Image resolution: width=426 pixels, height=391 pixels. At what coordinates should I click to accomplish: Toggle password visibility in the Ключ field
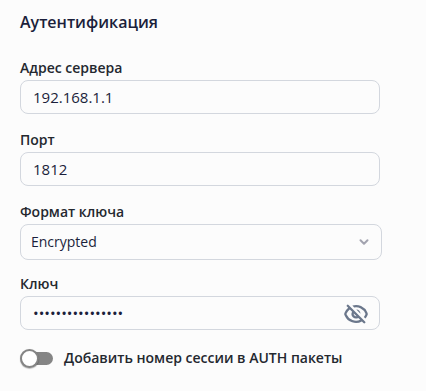coord(356,314)
